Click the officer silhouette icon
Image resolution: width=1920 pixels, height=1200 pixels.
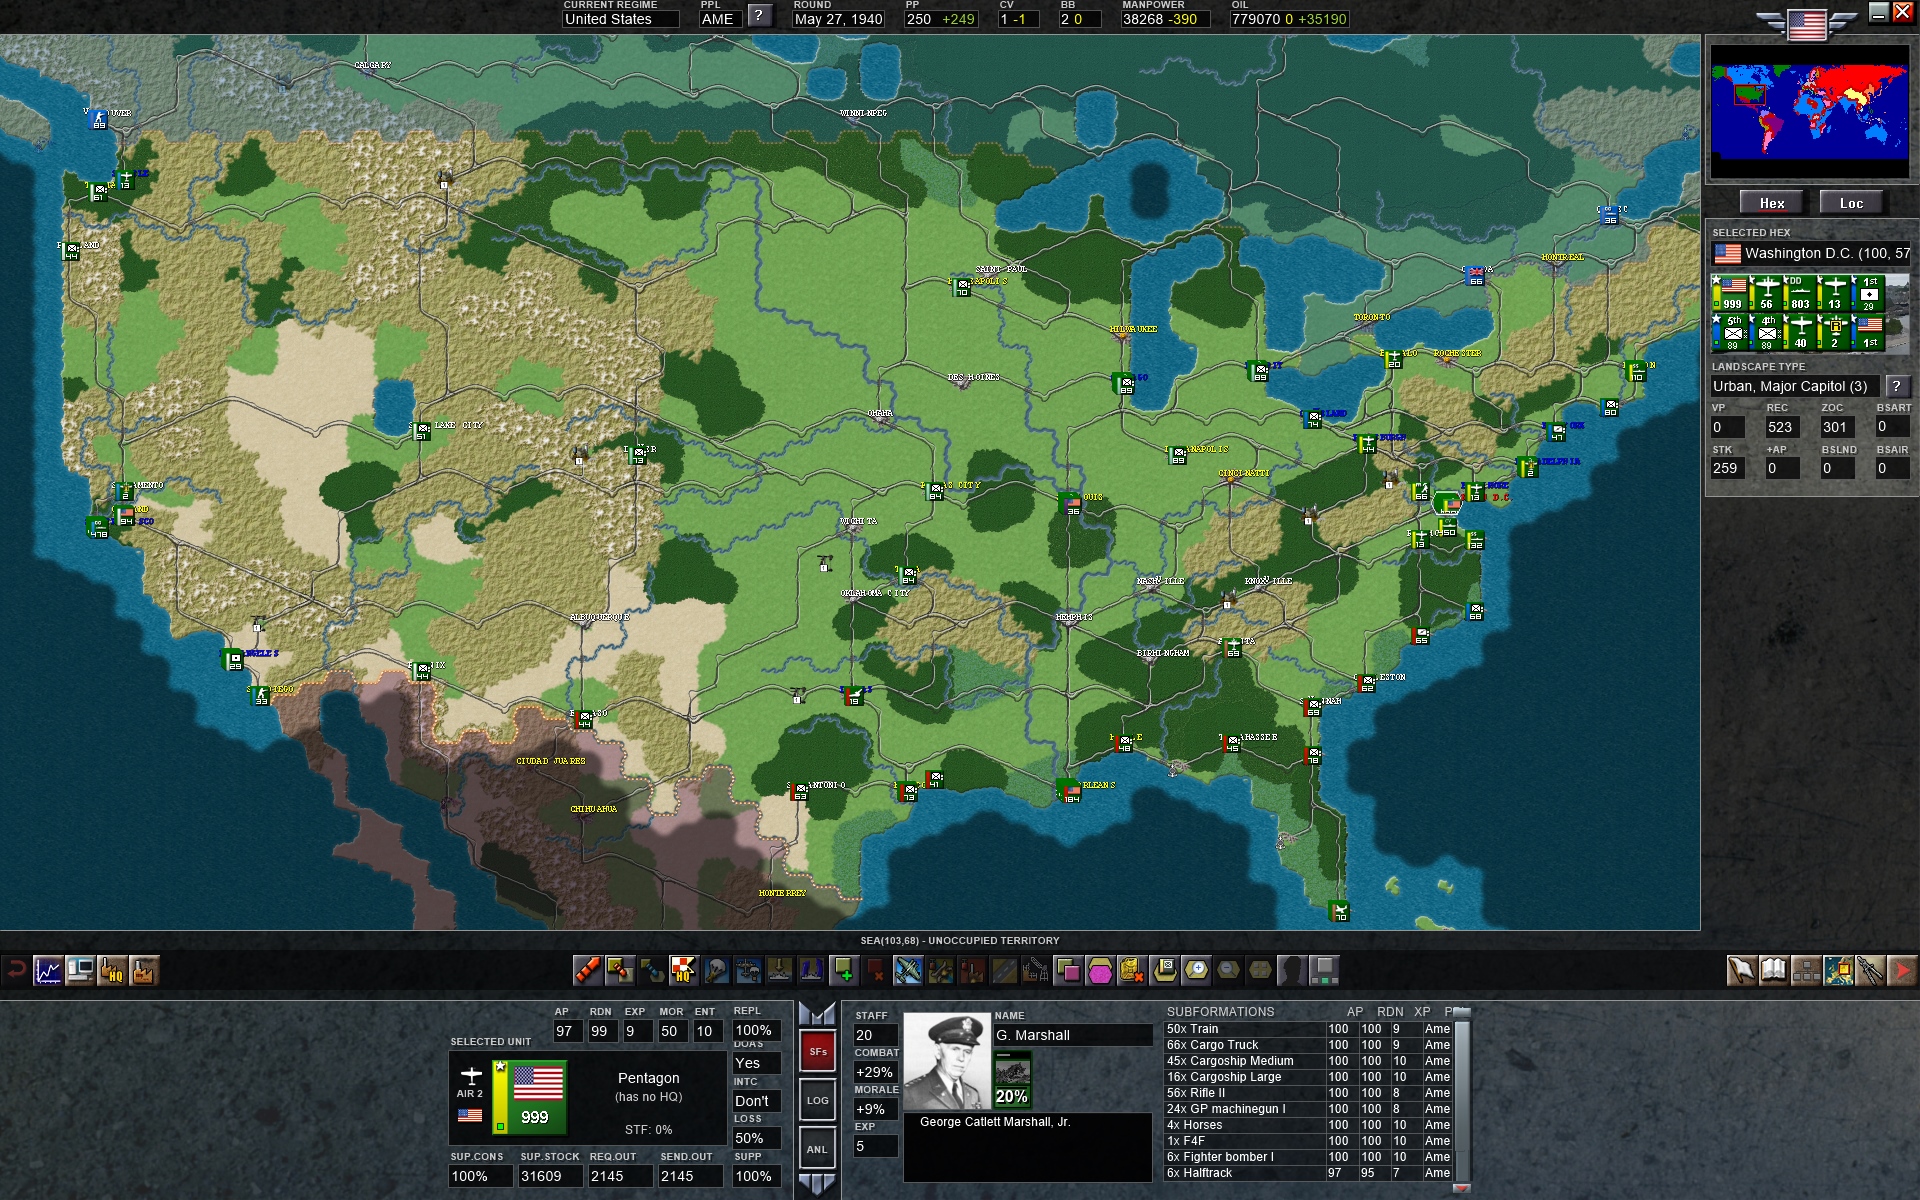[1292, 970]
